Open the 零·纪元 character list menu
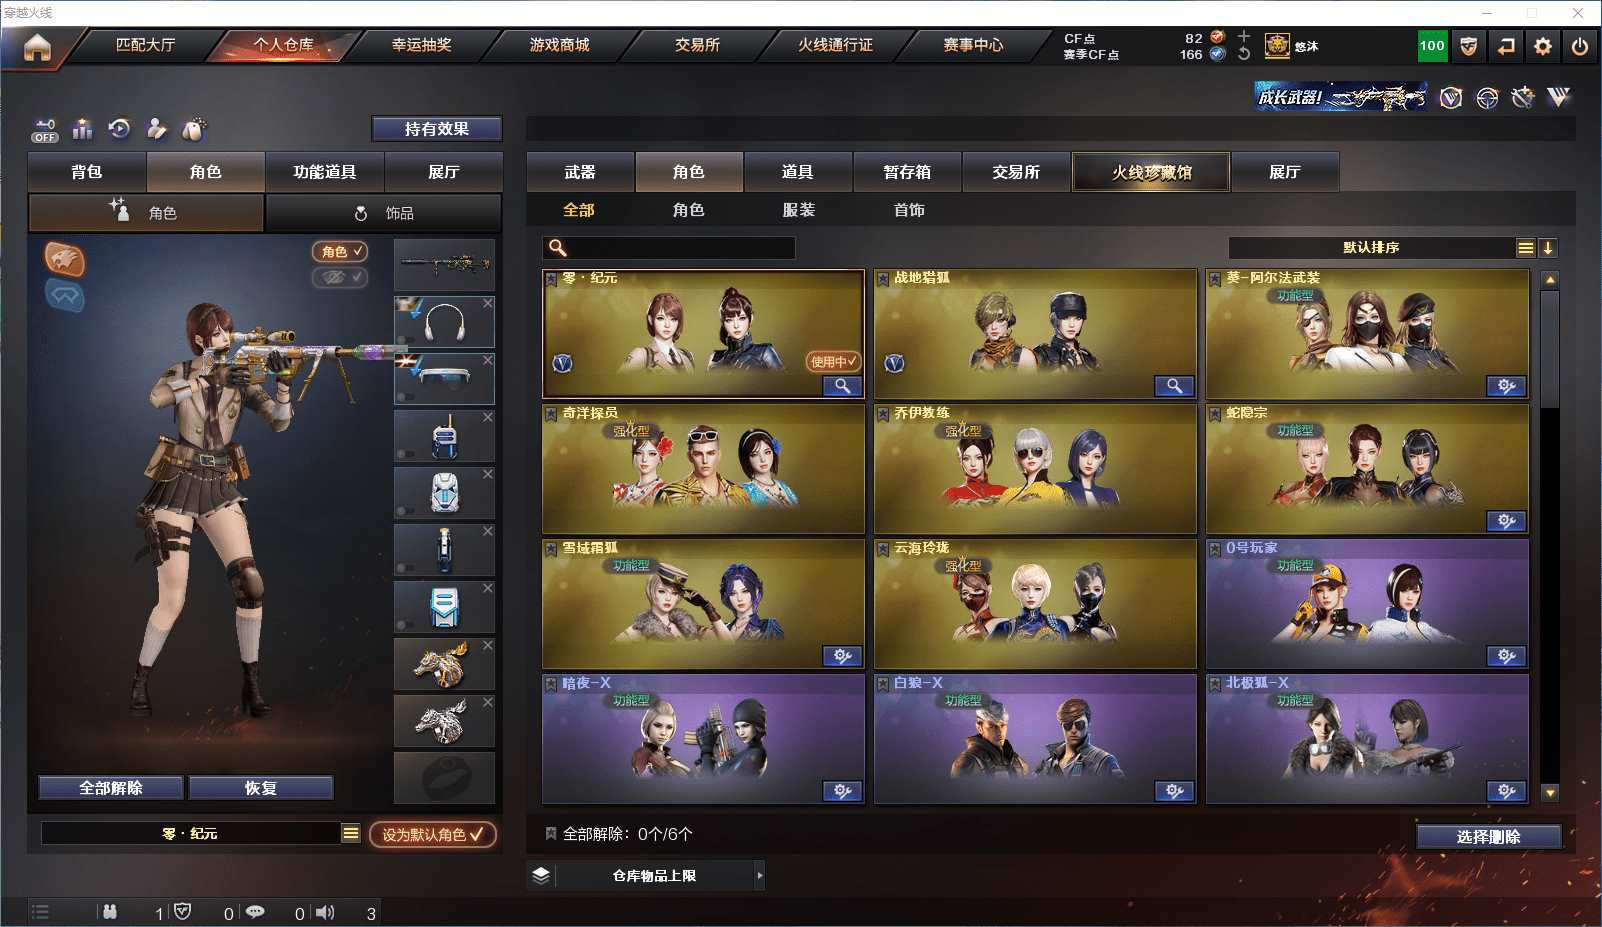Screen dimensions: 1602x927 tap(350, 833)
